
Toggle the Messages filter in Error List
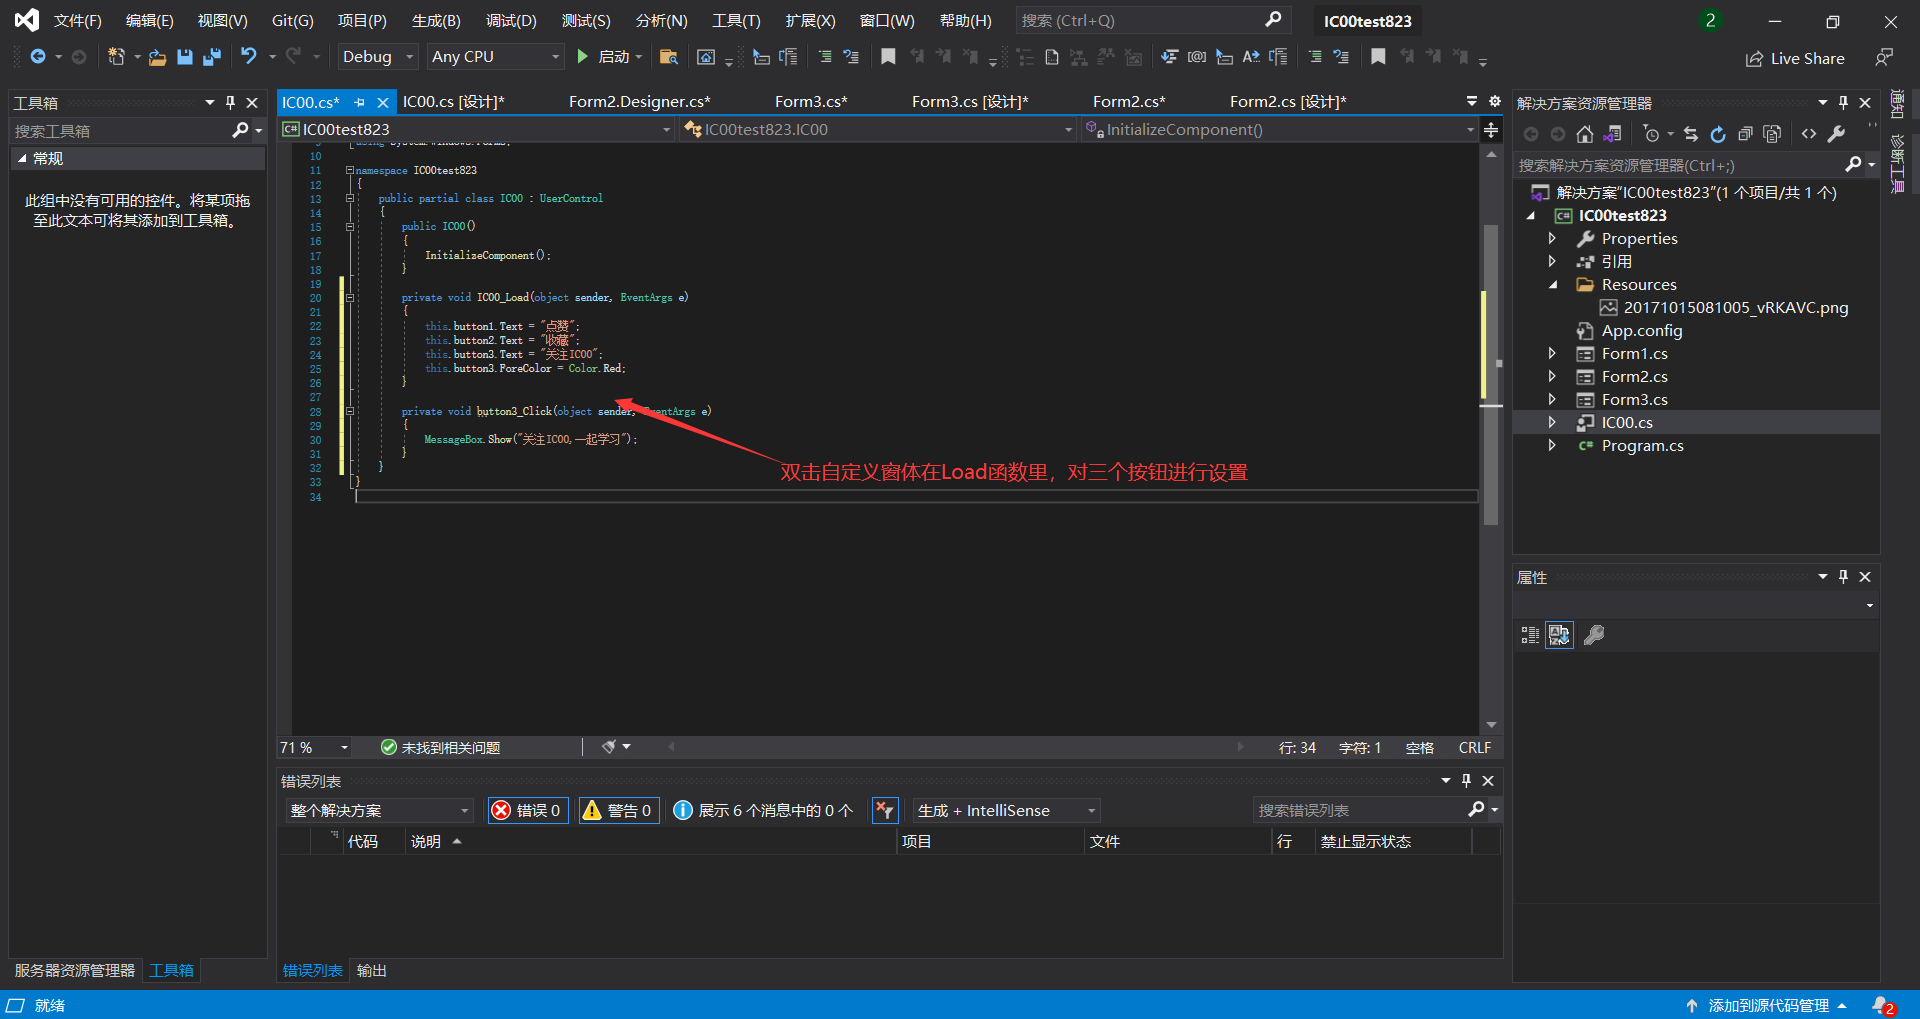(x=764, y=810)
